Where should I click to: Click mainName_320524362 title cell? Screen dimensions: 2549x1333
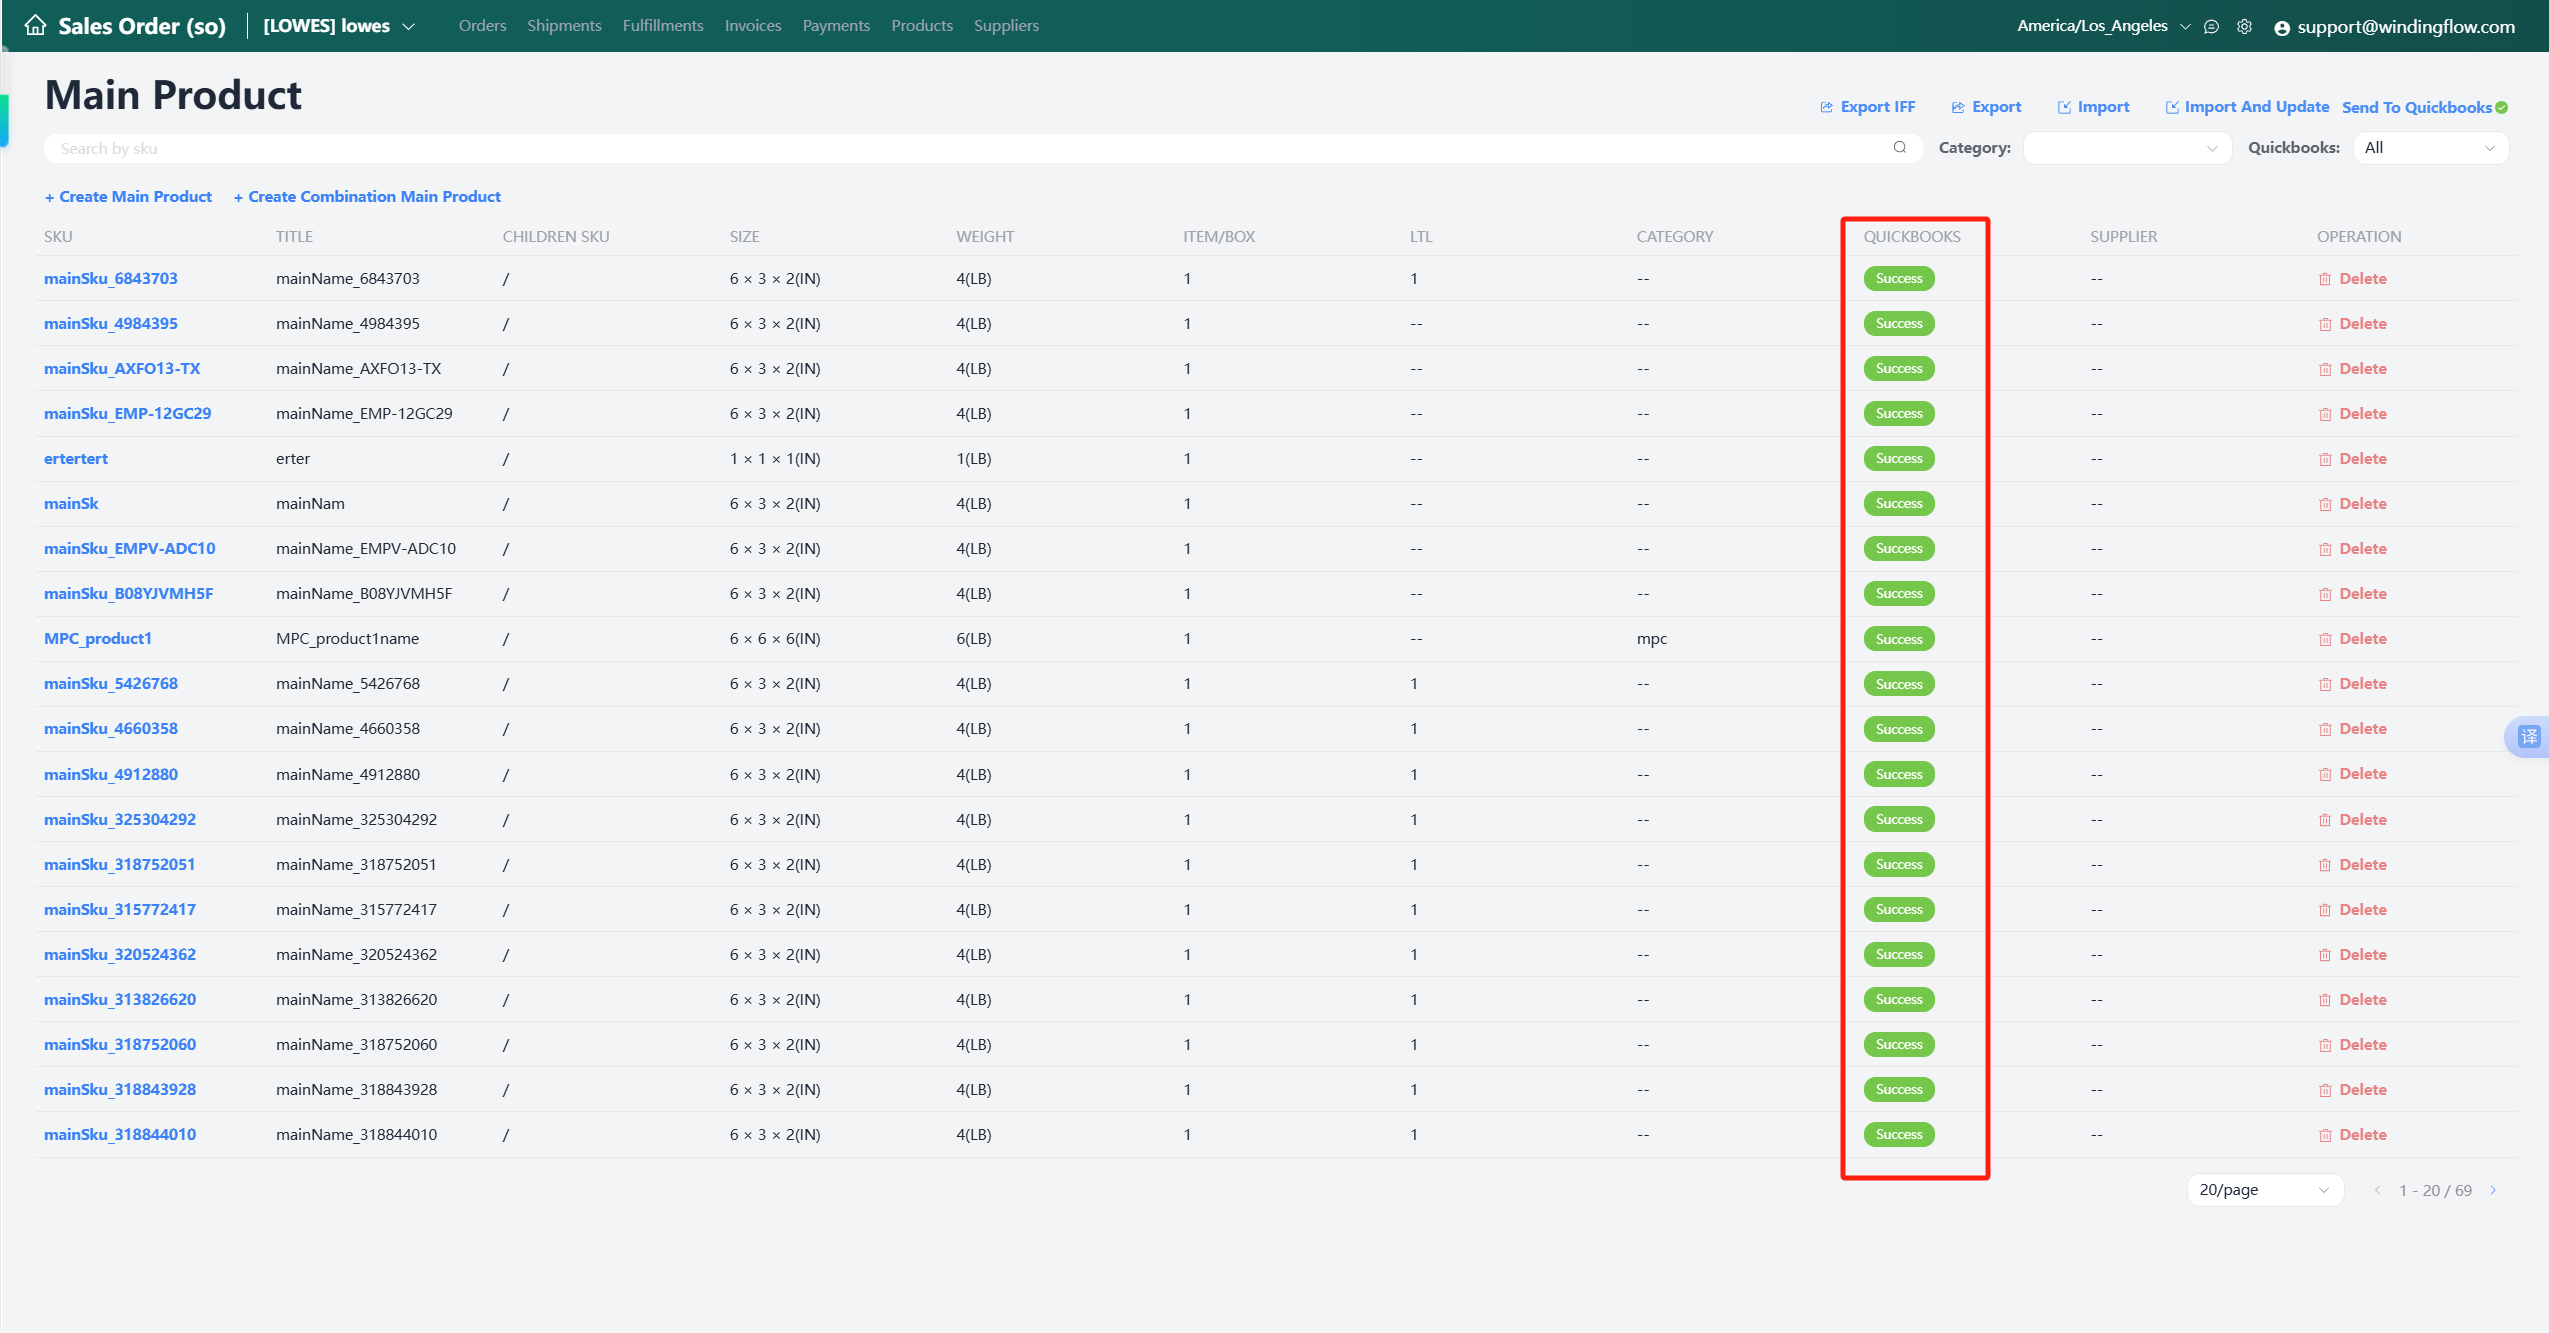(357, 955)
